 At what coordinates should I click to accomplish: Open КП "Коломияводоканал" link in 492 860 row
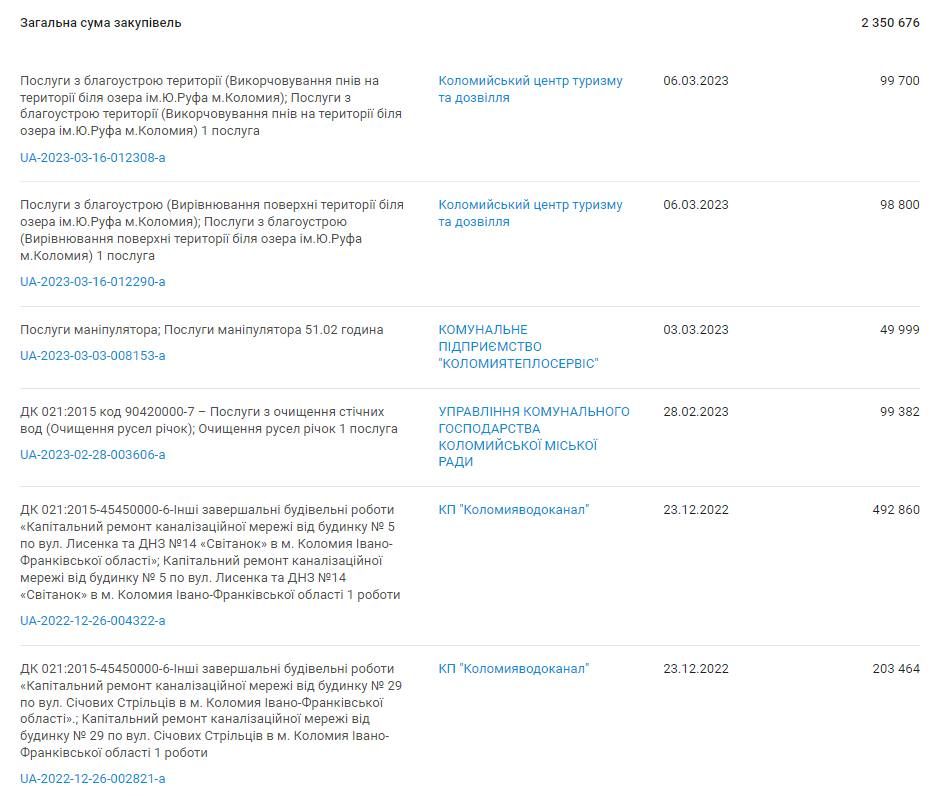click(x=514, y=510)
